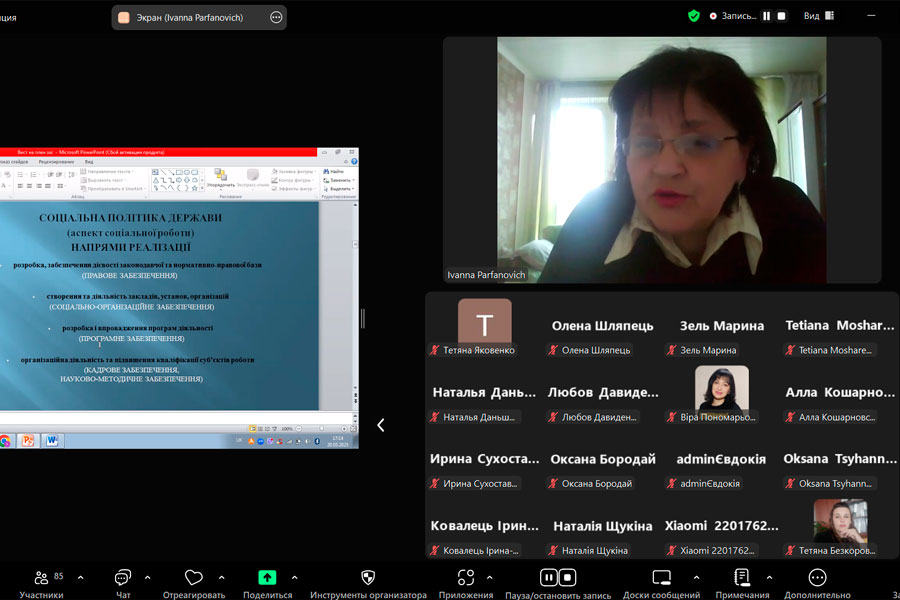The height and width of the screenshot is (600, 900).
Task: Select the Віра Пономарьо participant photo tile
Action: pyautogui.click(x=721, y=393)
